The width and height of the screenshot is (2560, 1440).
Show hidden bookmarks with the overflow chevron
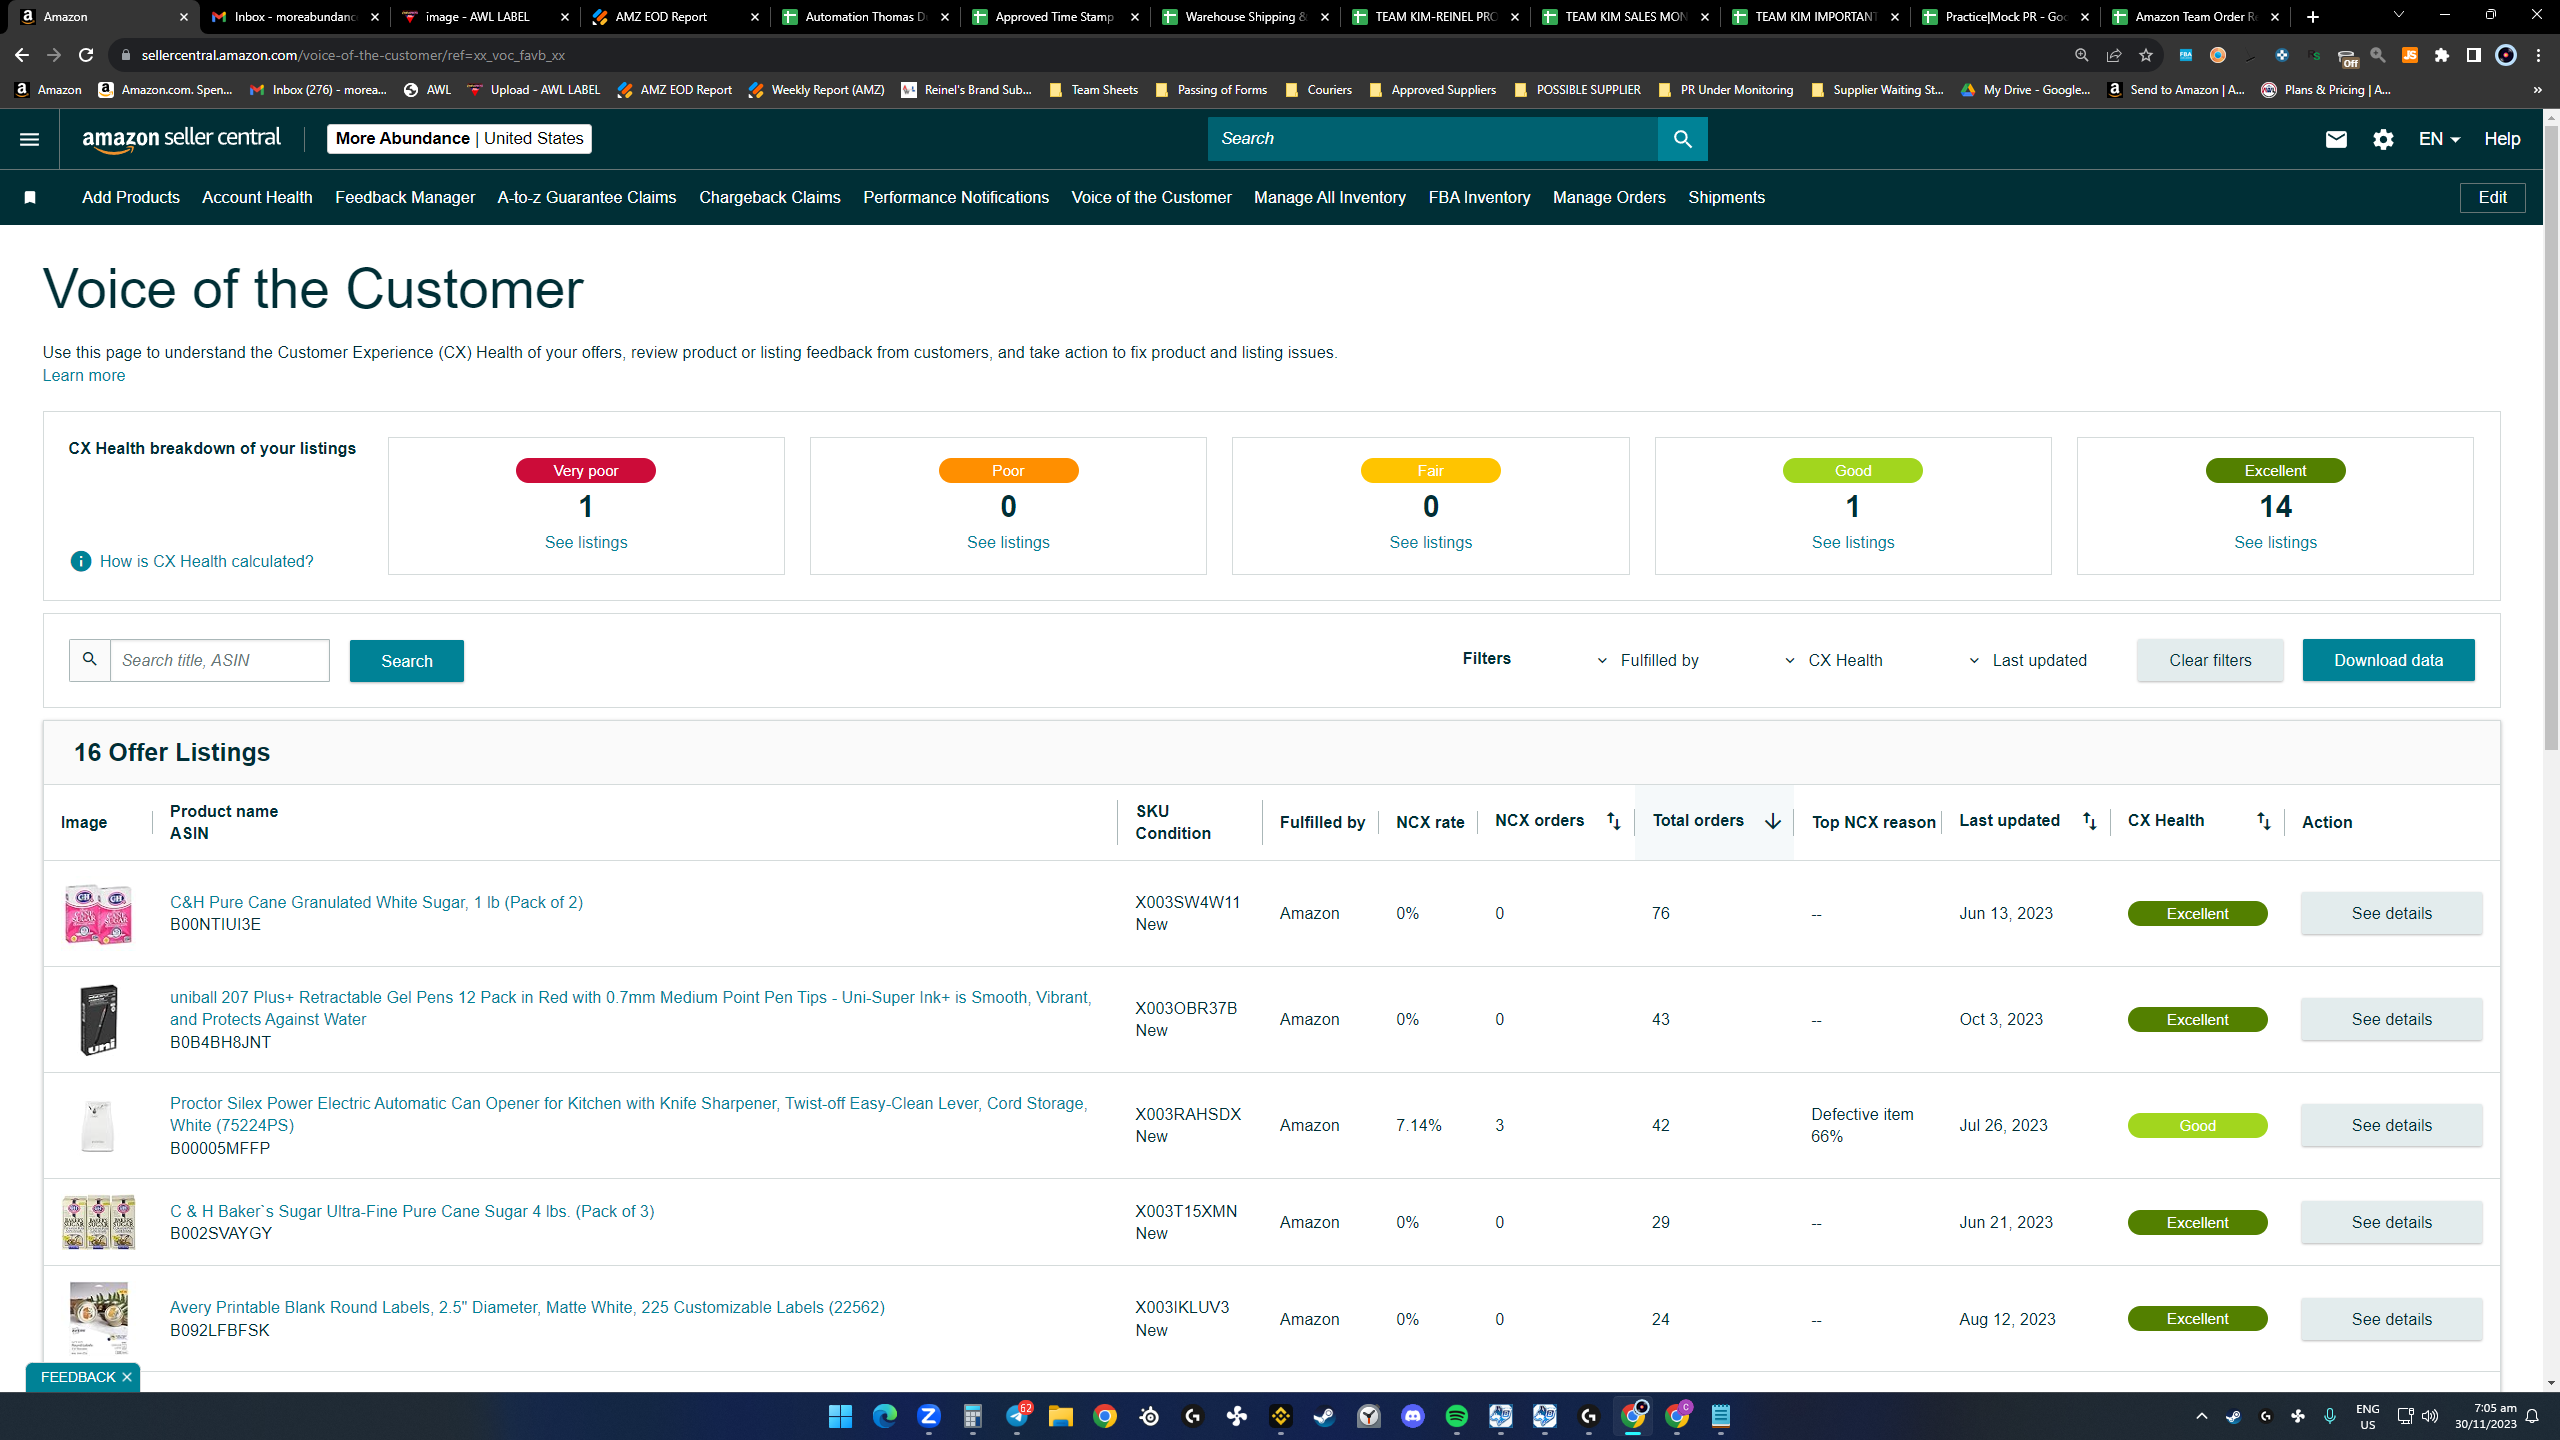[2538, 90]
